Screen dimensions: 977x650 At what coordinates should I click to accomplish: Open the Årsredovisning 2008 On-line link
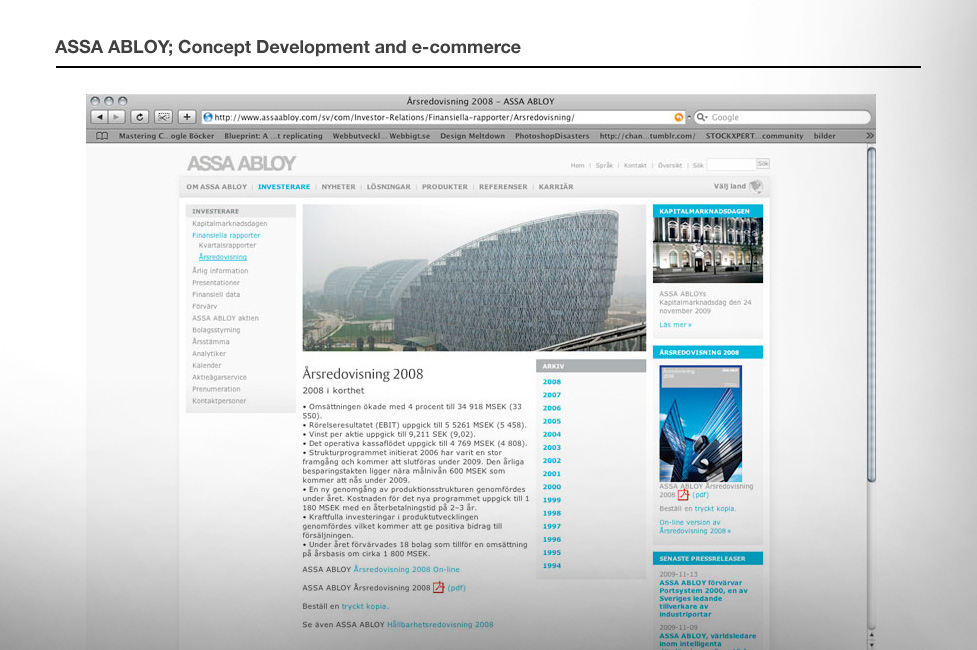406,570
